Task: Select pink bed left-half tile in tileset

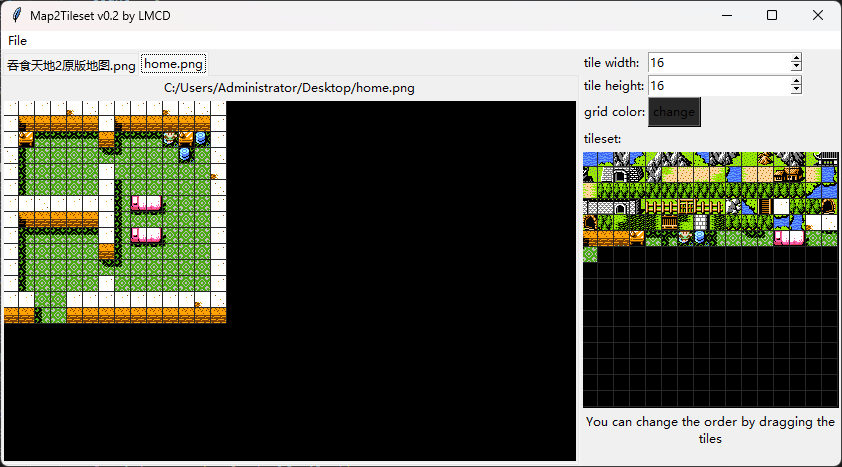Action: click(x=783, y=239)
